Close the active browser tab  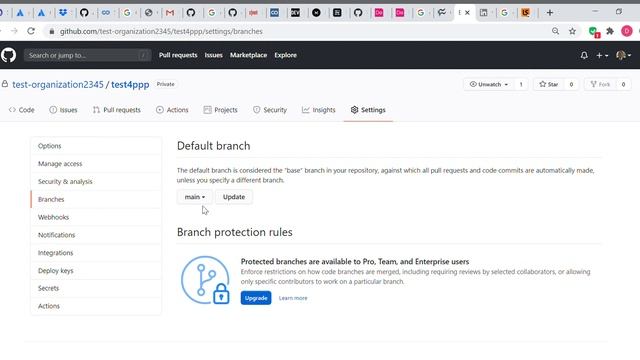(x=467, y=13)
